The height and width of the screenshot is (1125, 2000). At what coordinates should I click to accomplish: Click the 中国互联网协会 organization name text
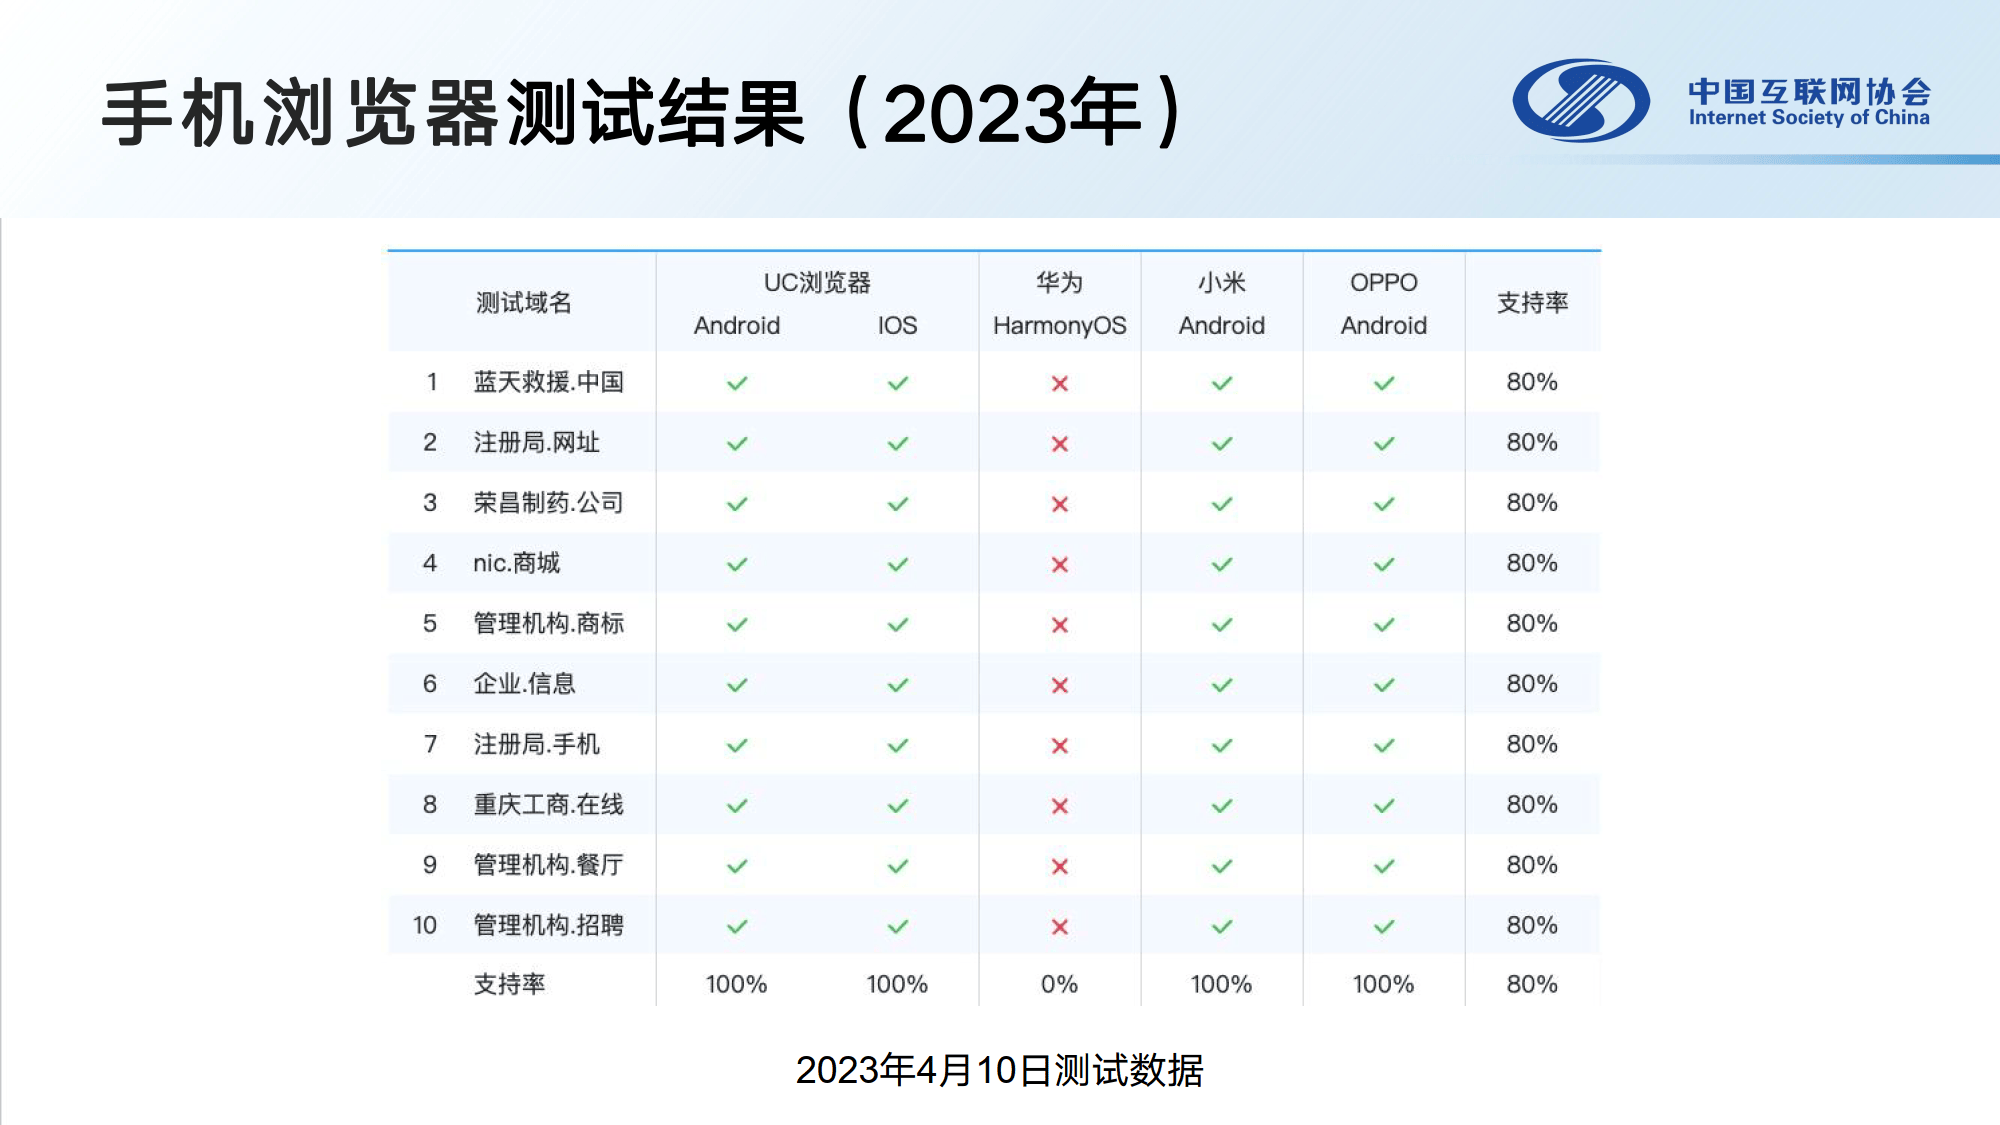click(x=1809, y=91)
